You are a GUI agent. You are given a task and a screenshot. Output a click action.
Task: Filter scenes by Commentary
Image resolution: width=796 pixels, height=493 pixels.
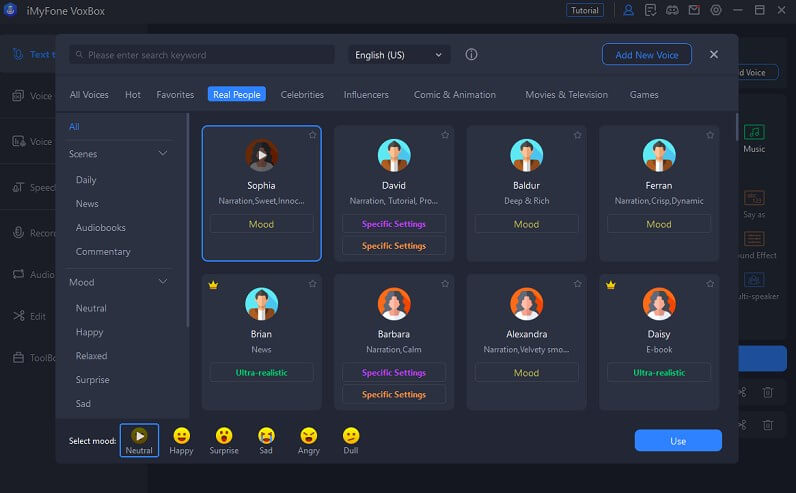click(x=103, y=251)
